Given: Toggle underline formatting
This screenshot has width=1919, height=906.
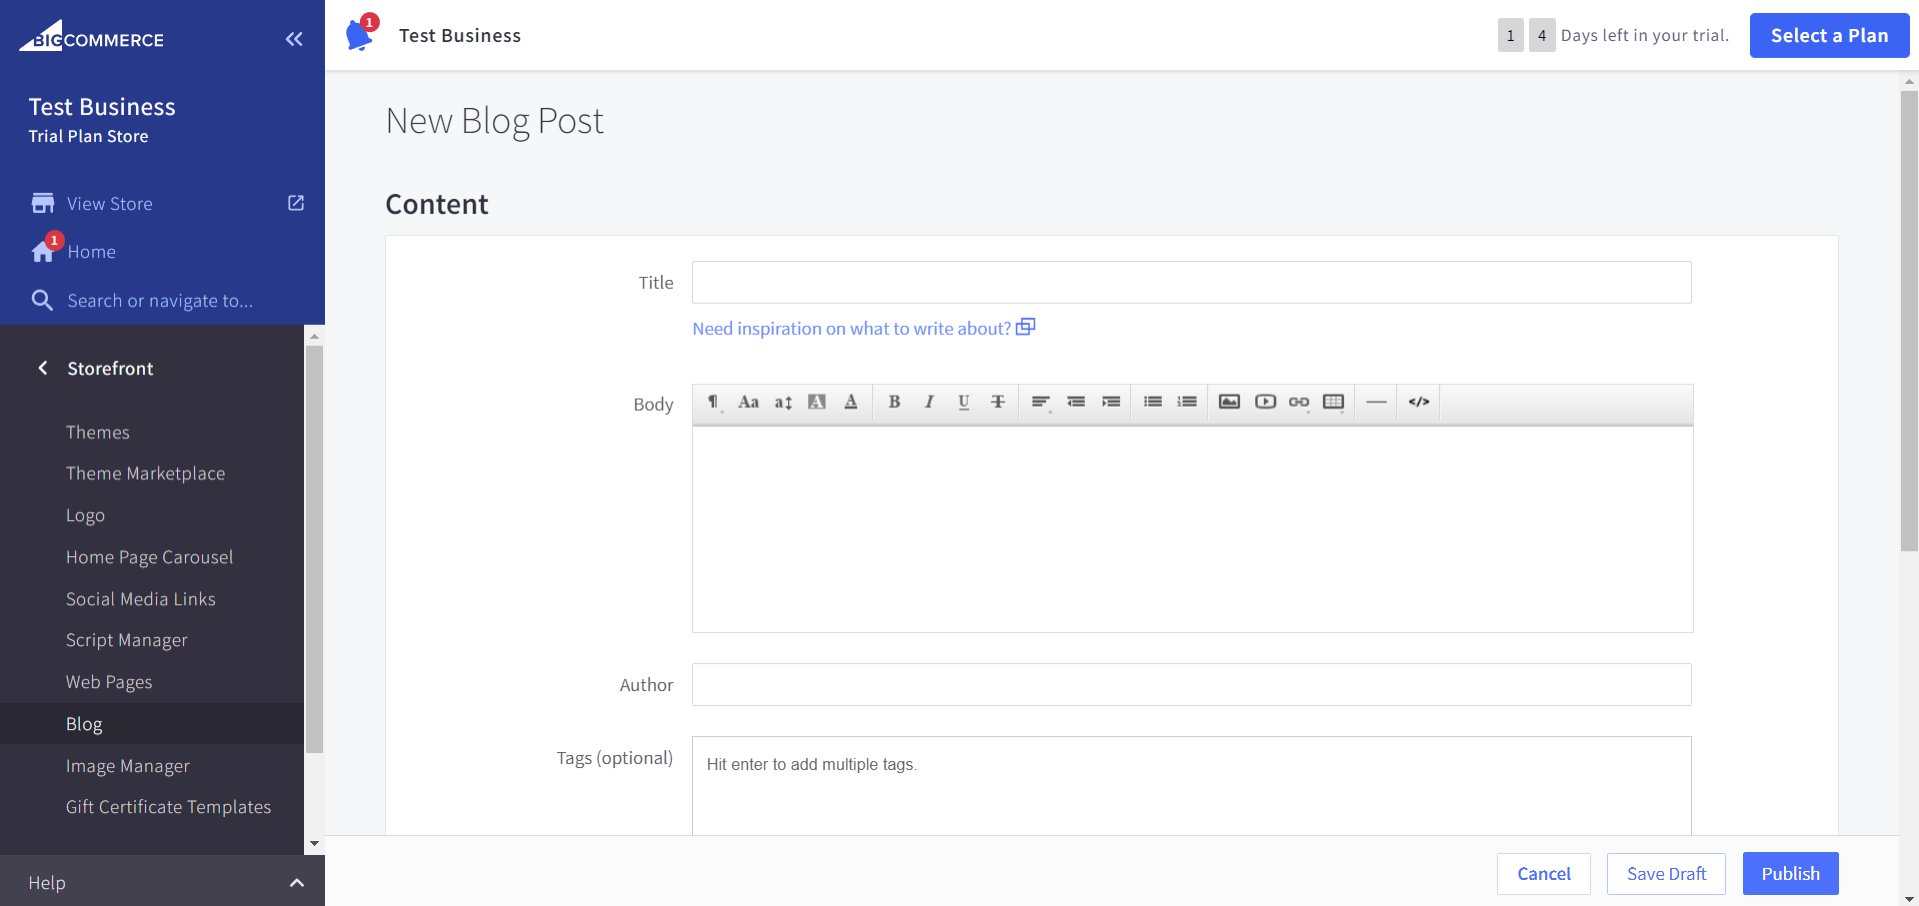Looking at the screenshot, I should [964, 402].
